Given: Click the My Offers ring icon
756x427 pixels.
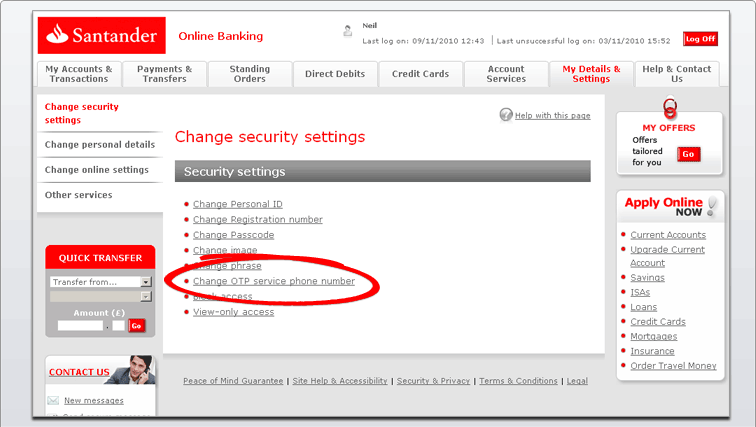Looking at the screenshot, I should point(670,108).
